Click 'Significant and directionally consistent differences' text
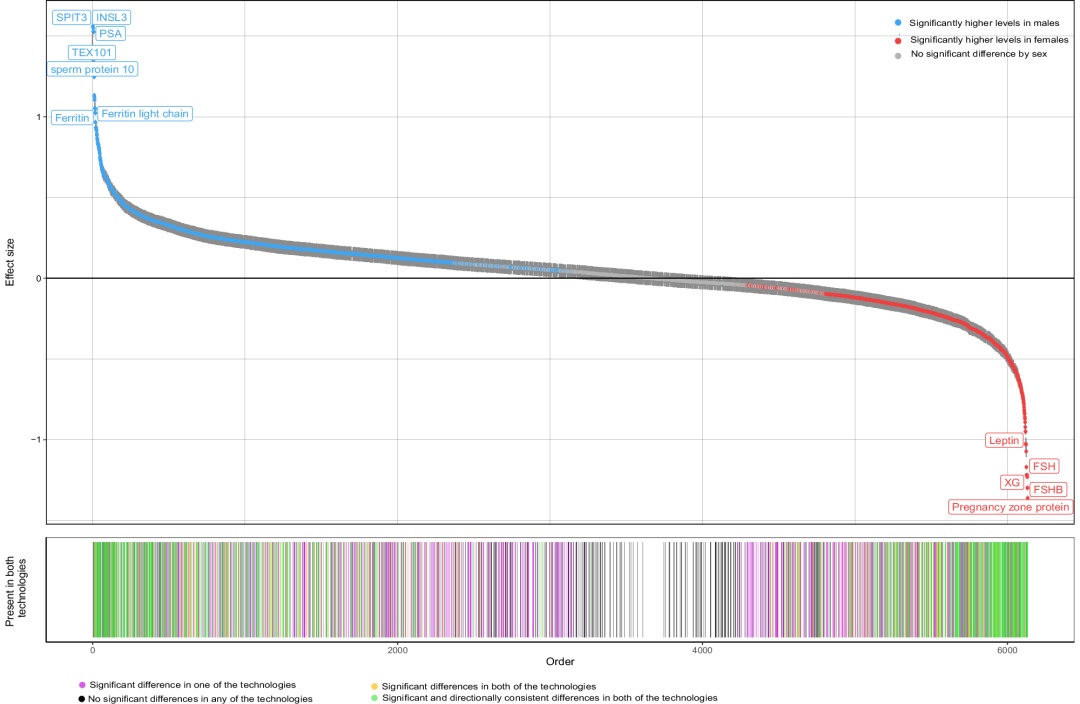 tap(550, 698)
